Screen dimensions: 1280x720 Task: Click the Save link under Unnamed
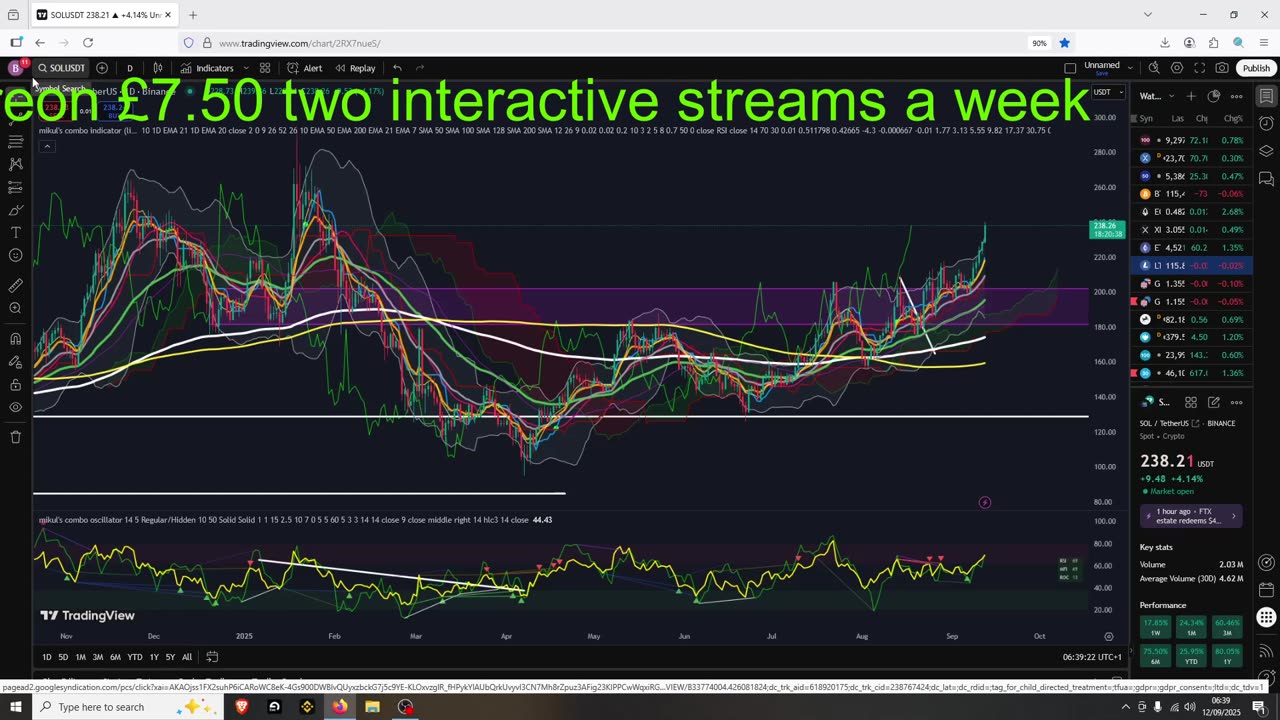tap(1101, 73)
